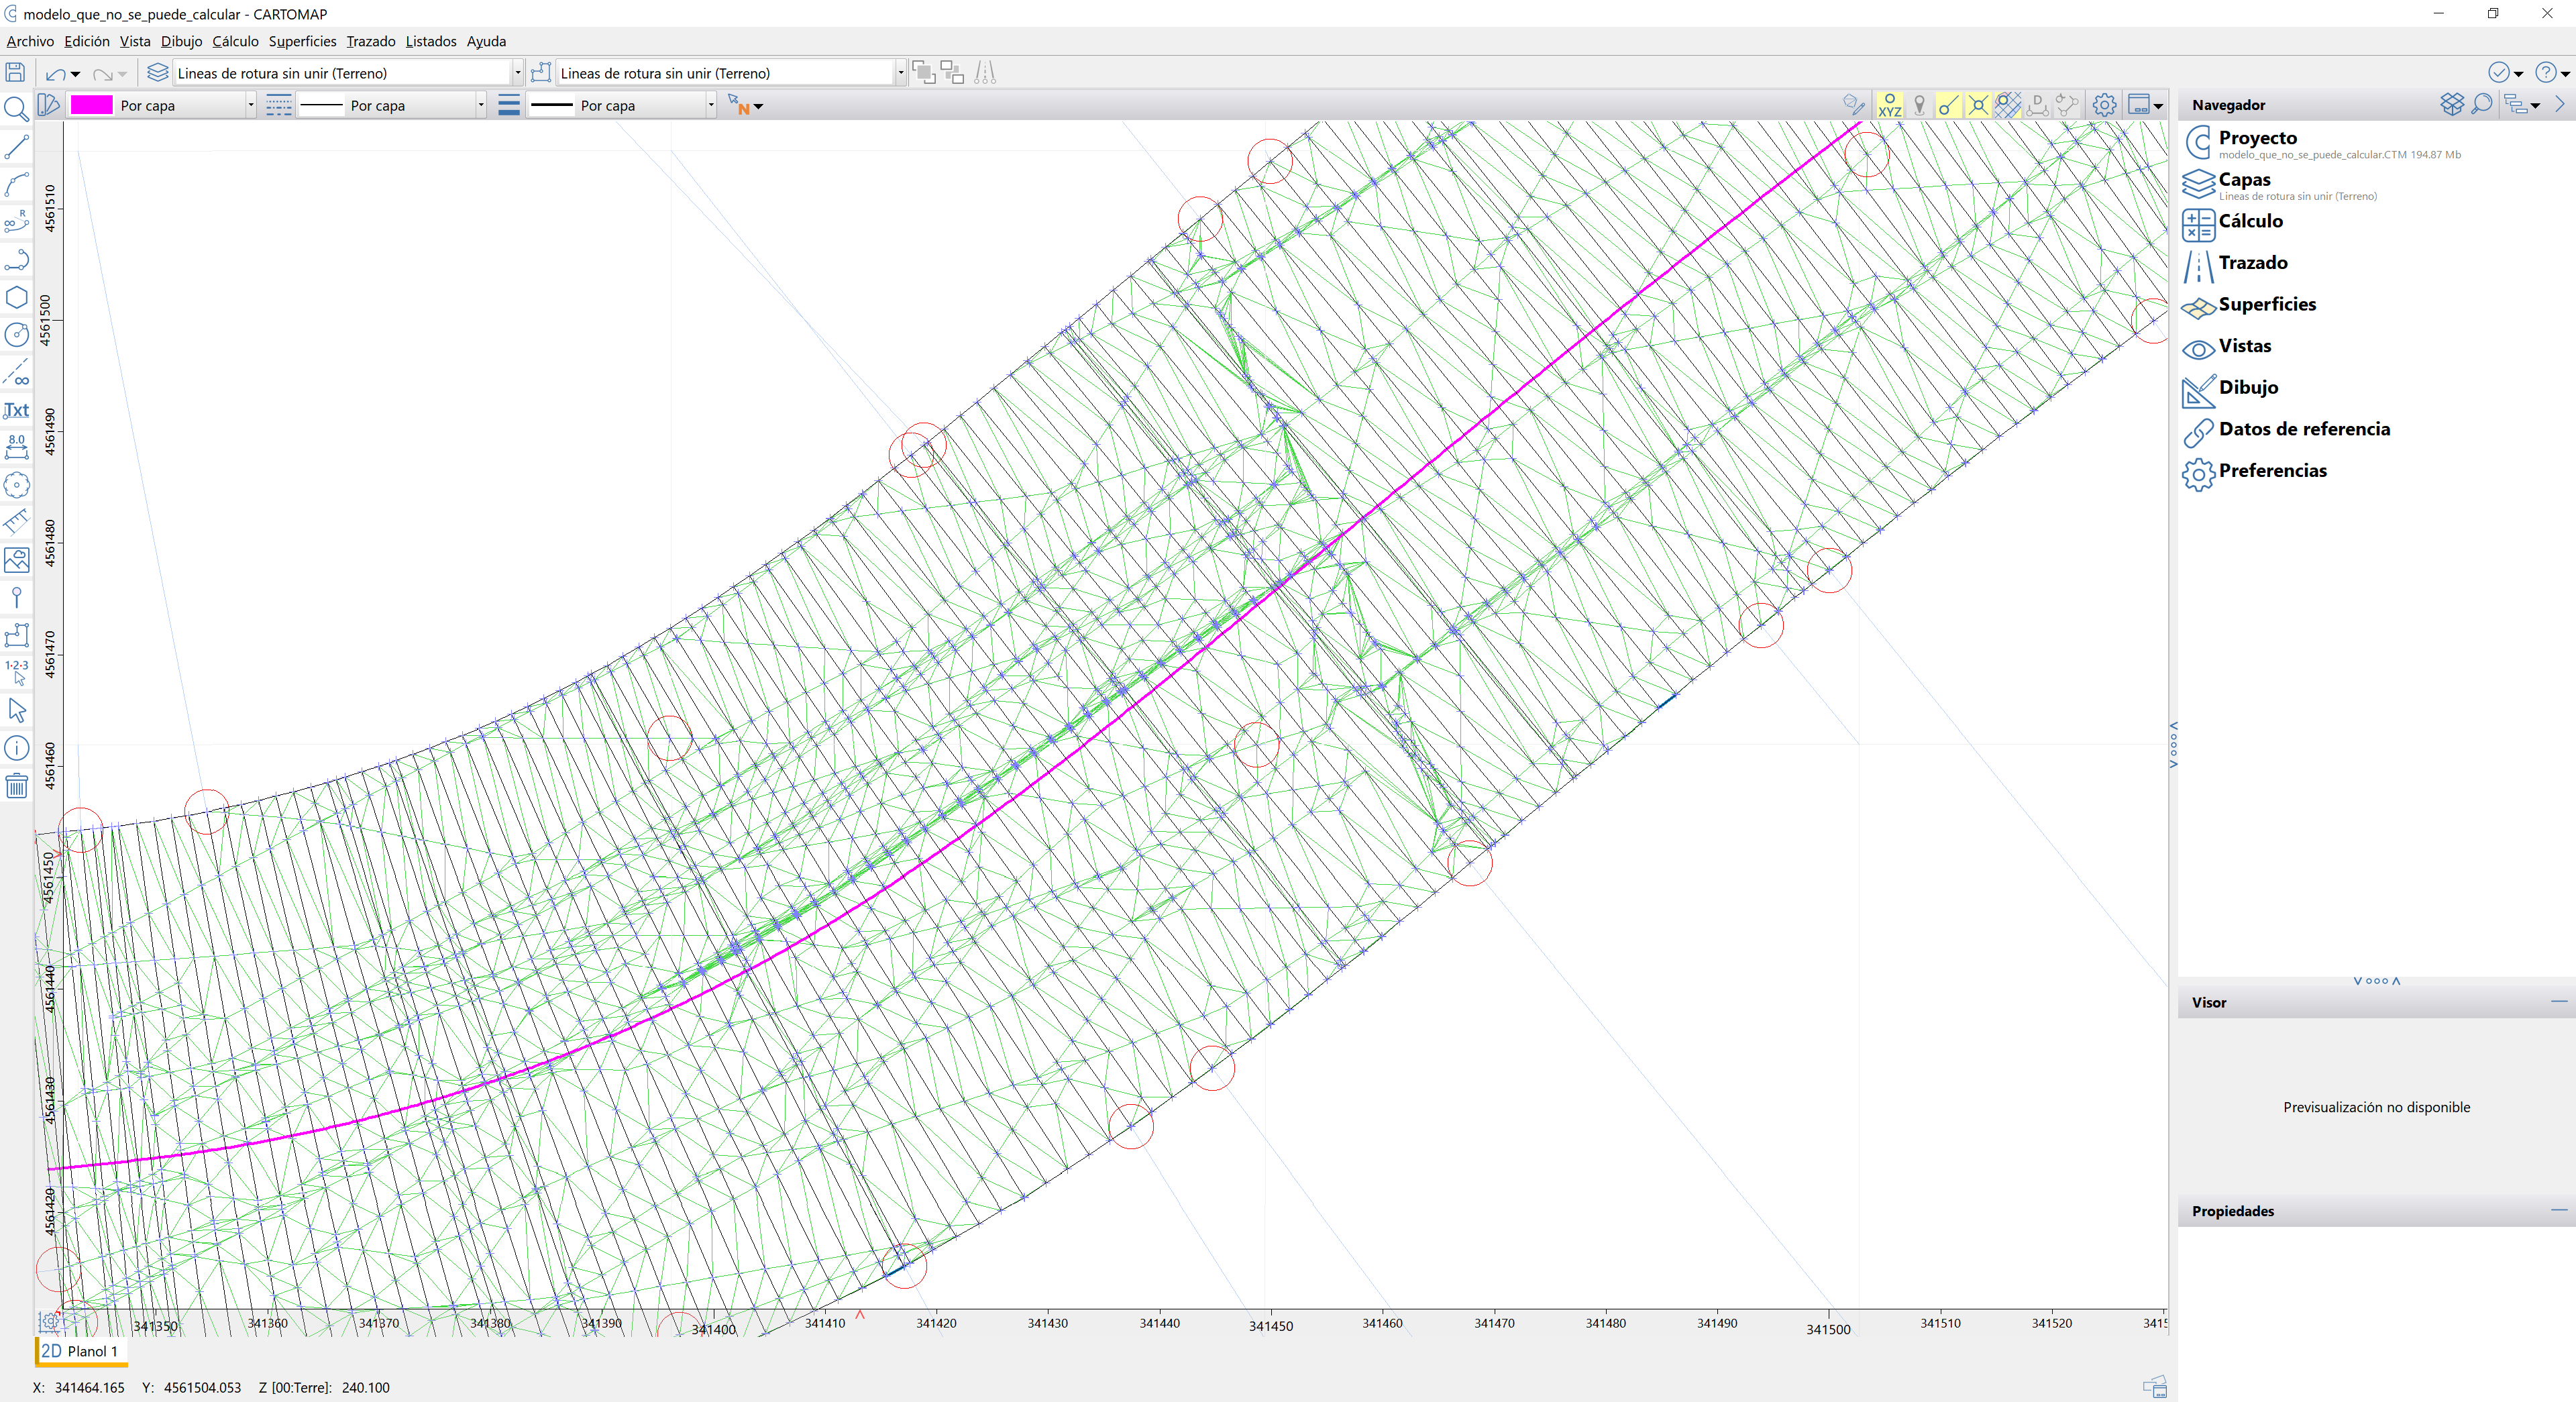Screen dimensions: 2576x1402
Task: Open Datos de referencia in Navegador
Action: [x=2303, y=429]
